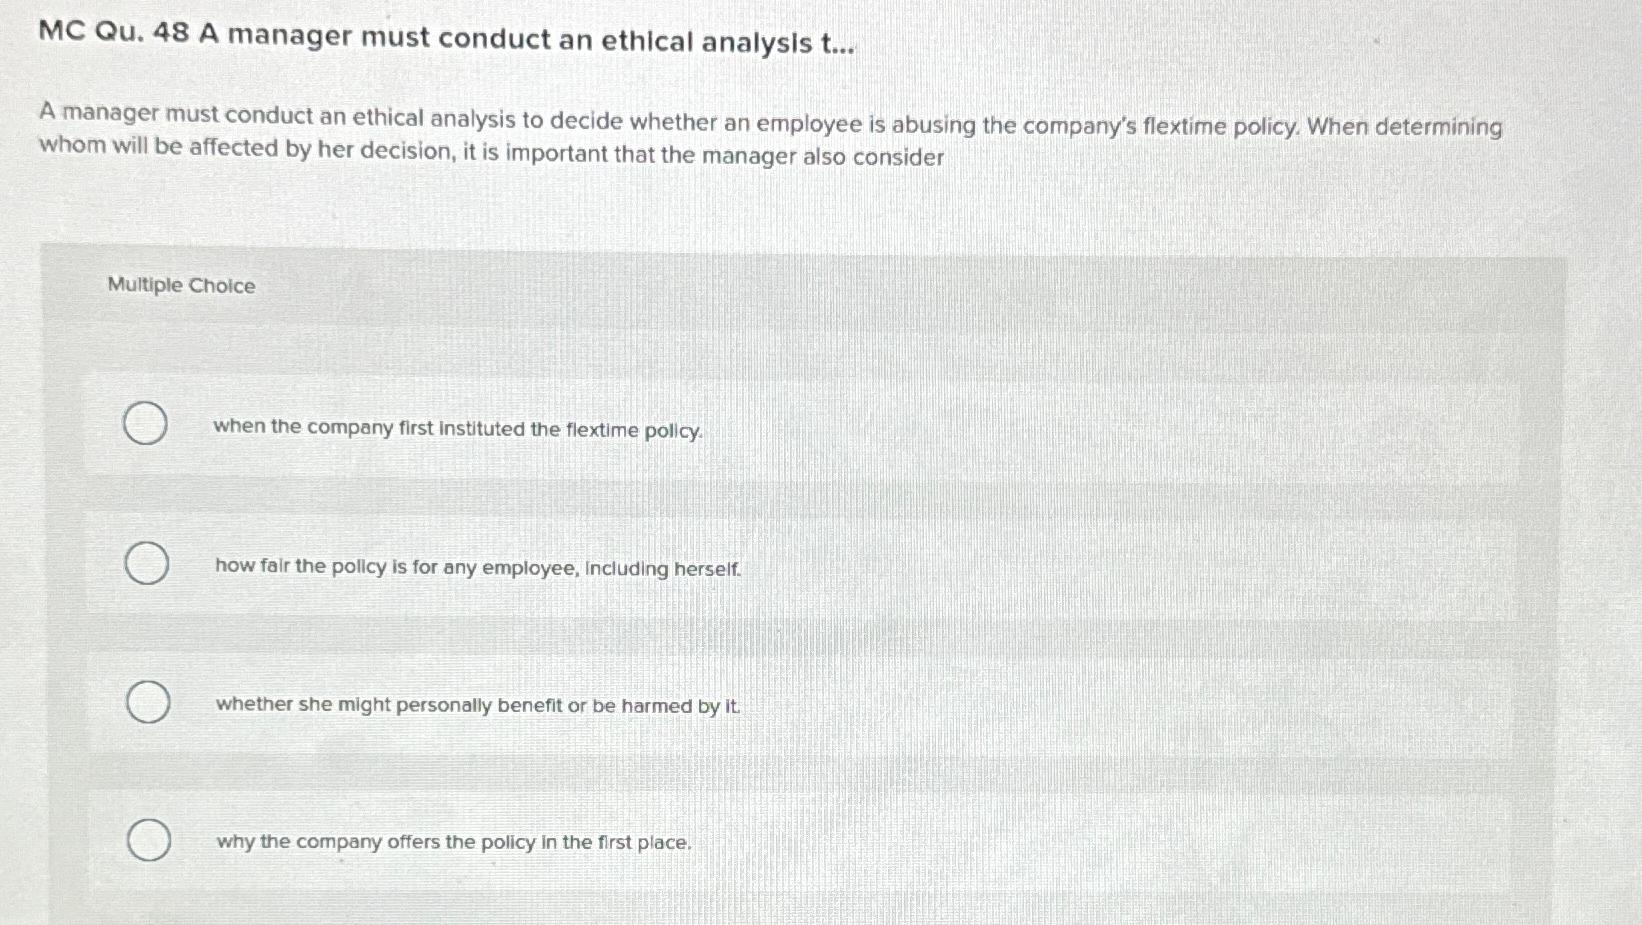The width and height of the screenshot is (1642, 925).
Task: Select the option about policy fairness for any employee
Action: [146, 563]
